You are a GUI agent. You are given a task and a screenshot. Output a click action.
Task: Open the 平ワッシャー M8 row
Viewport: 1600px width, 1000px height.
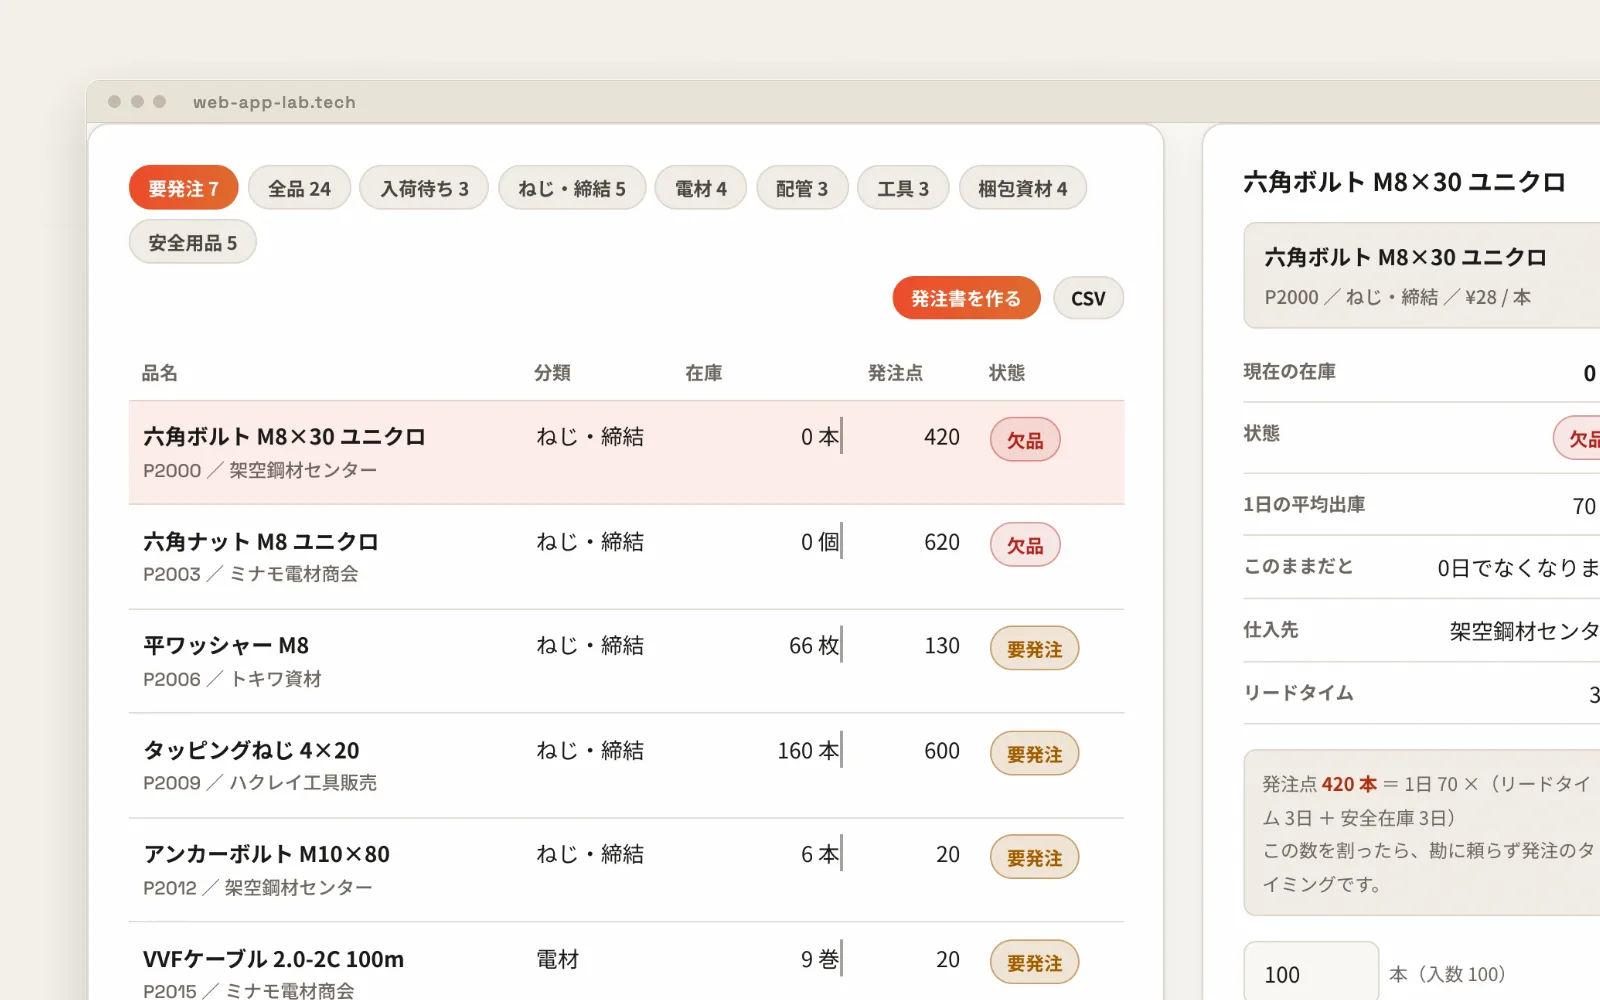tap(626, 661)
